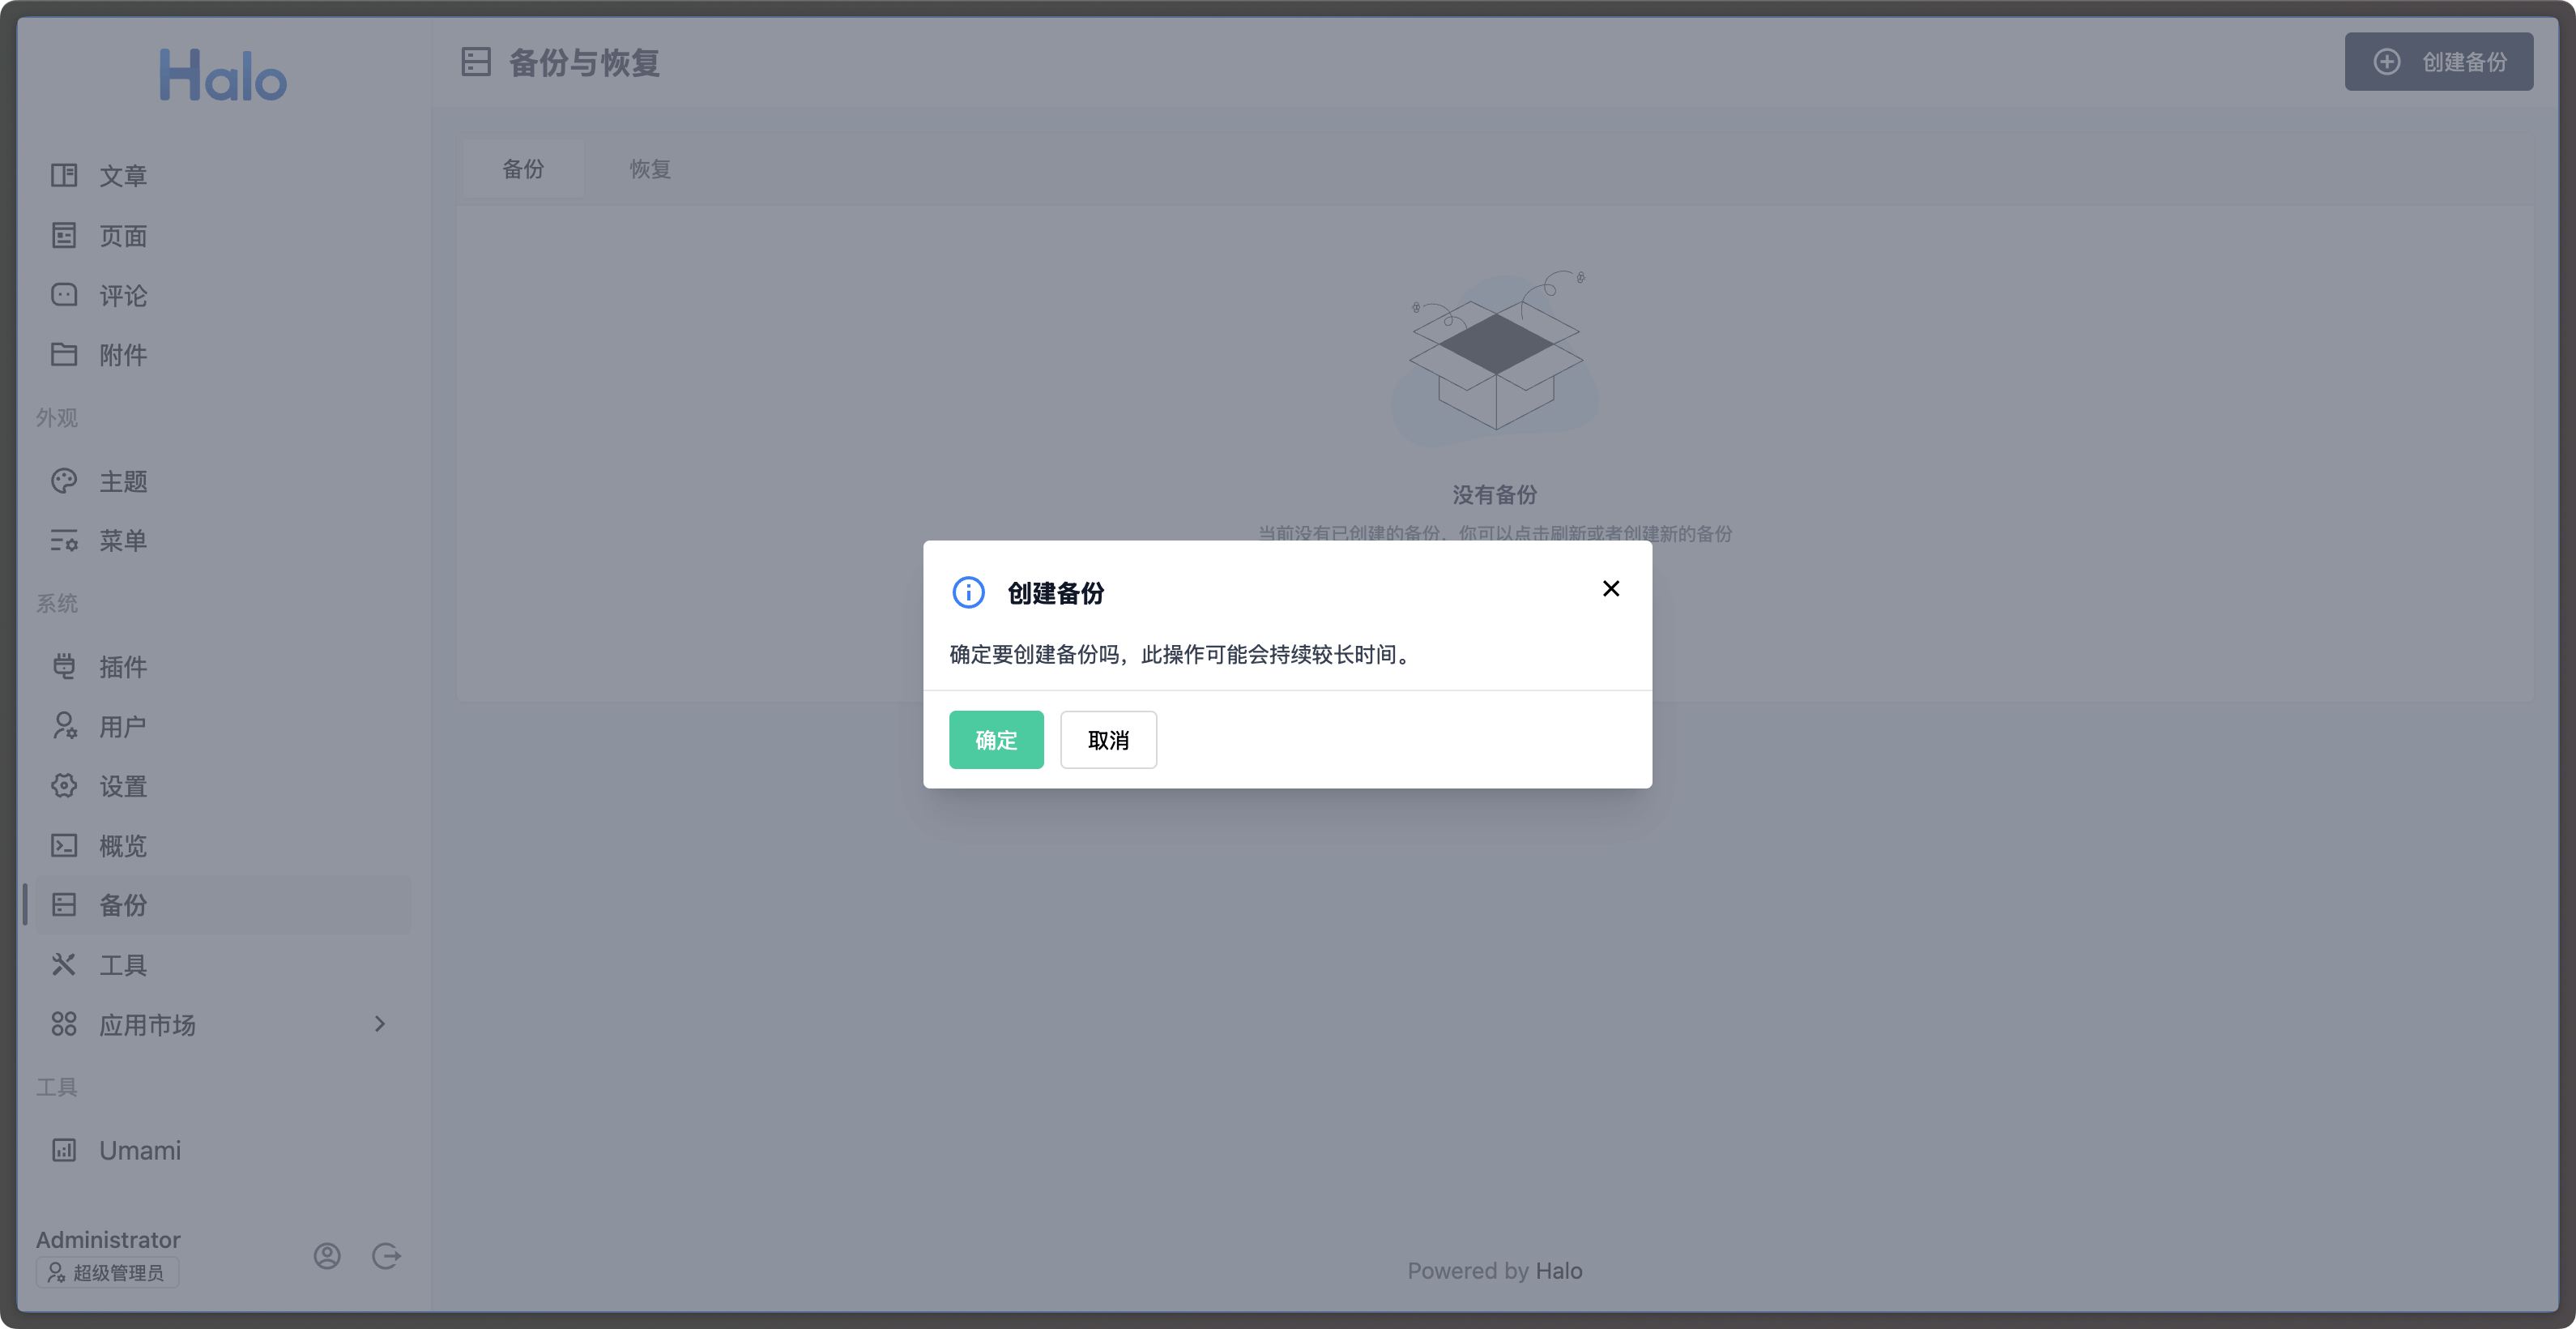Click the 设置 gear icon
Viewport: 2576px width, 1329px height.
64,786
